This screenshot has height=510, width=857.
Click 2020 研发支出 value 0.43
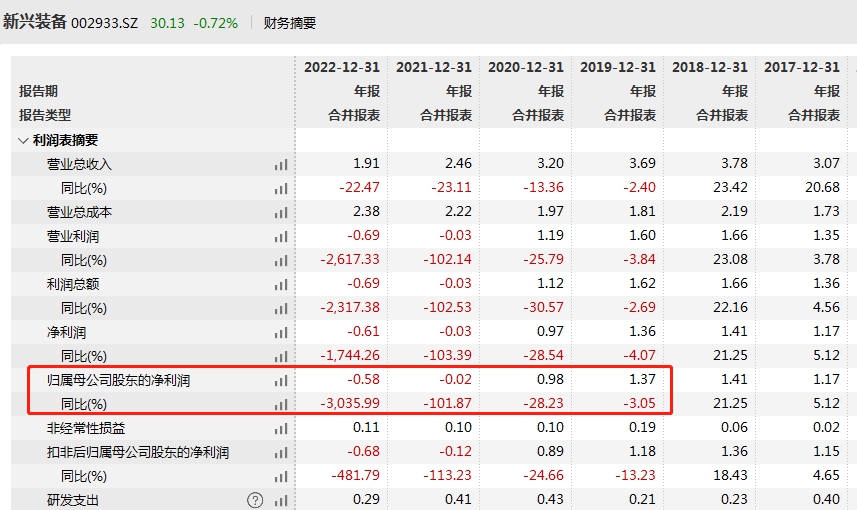[x=550, y=500]
